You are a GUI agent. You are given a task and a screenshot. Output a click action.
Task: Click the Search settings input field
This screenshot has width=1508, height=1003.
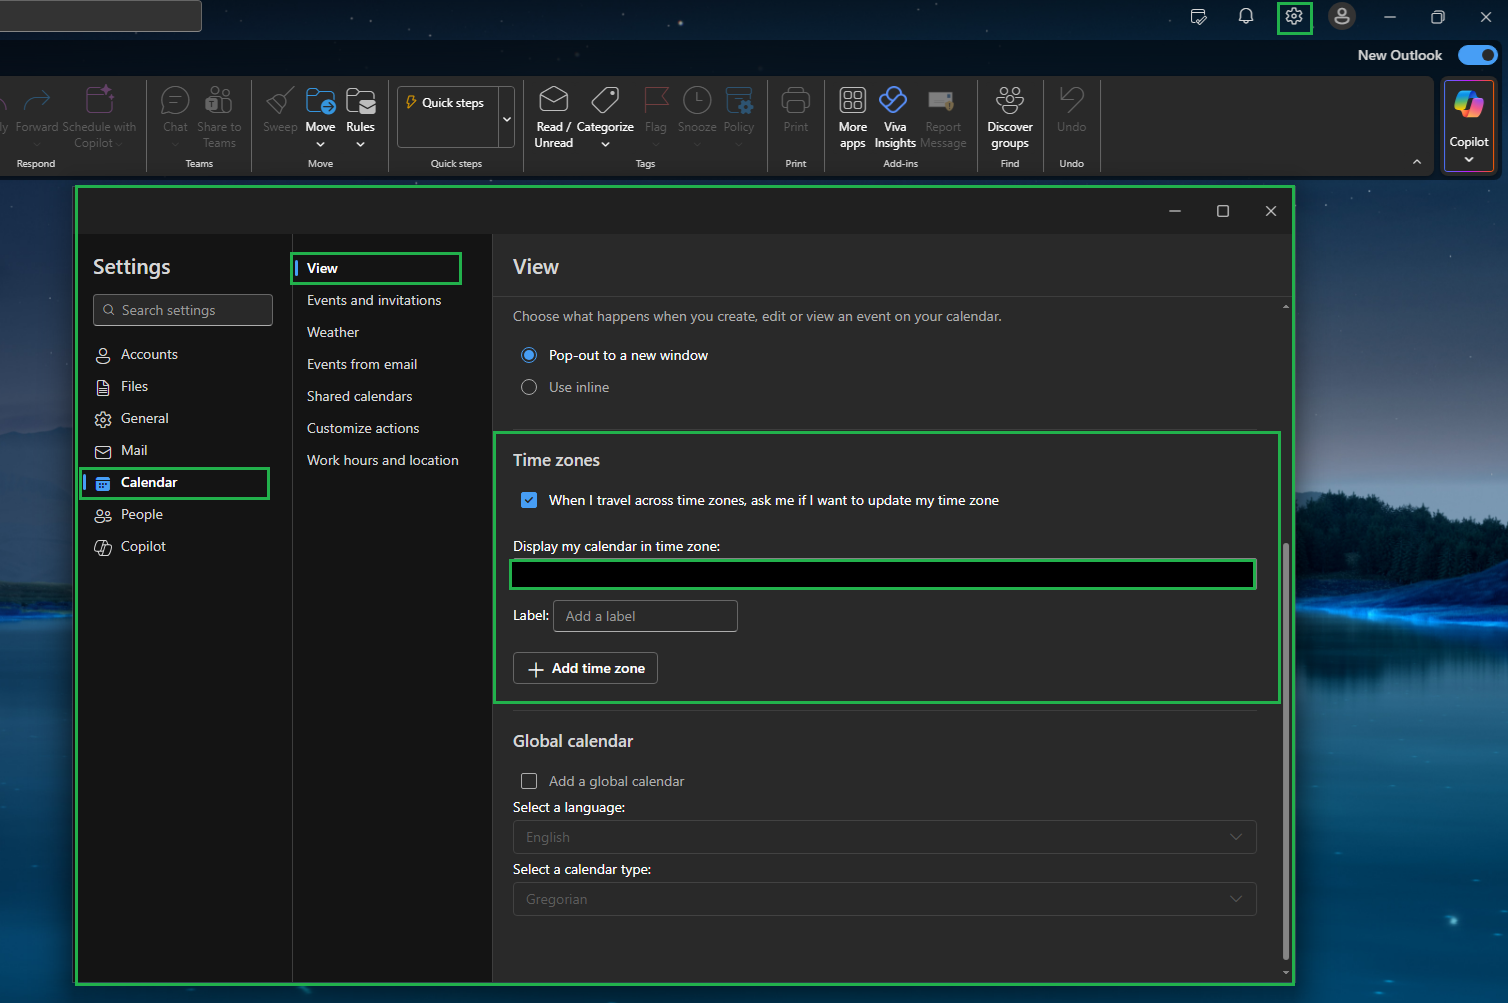point(183,310)
